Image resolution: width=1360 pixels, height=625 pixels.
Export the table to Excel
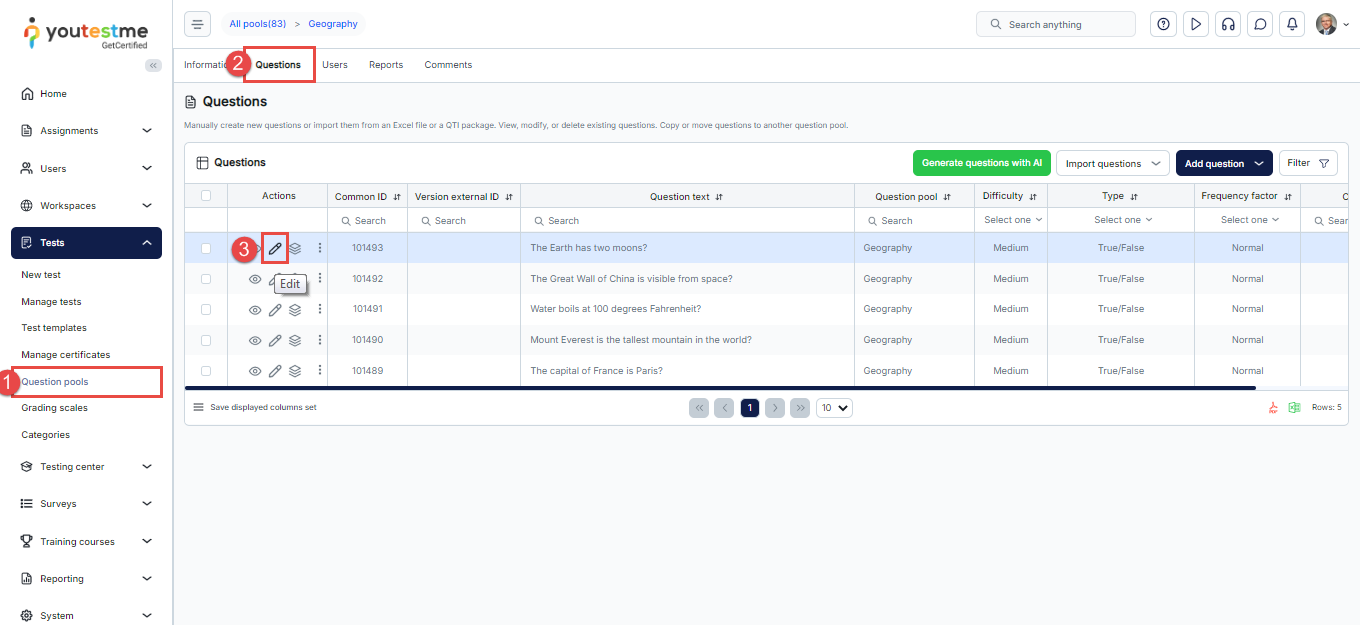pos(1294,408)
